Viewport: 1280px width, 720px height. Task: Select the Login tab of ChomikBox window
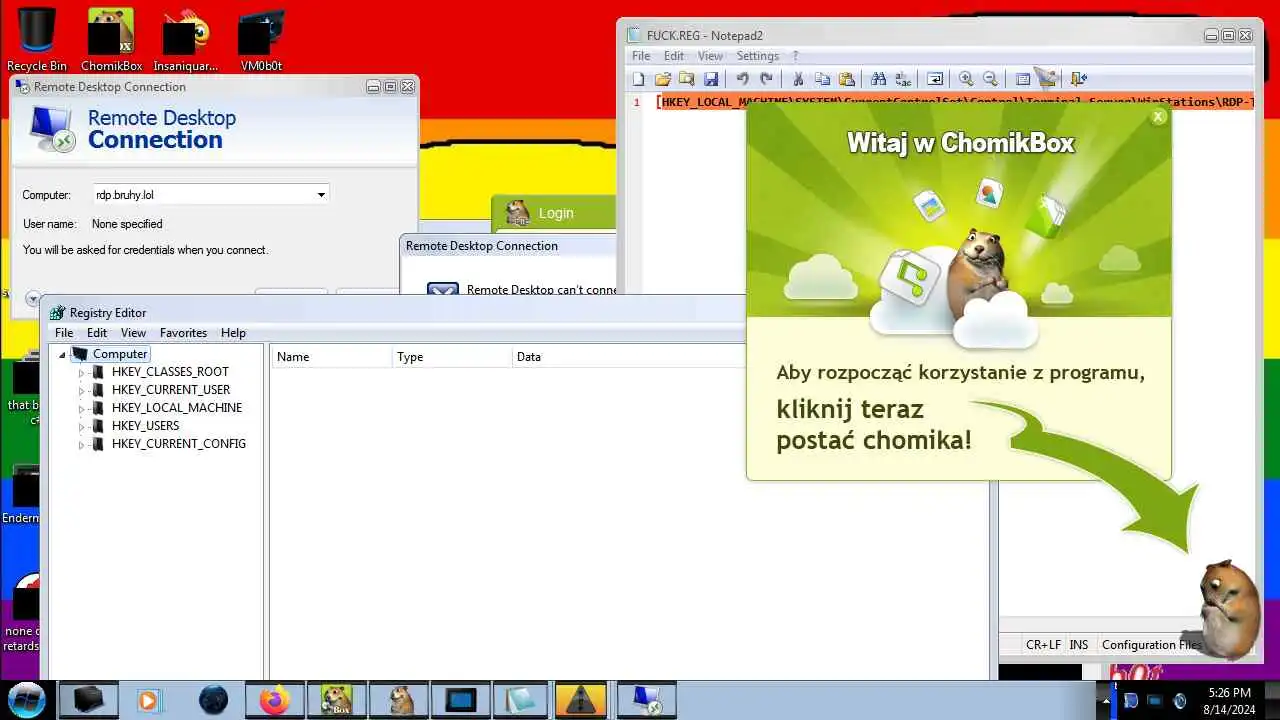(x=555, y=213)
